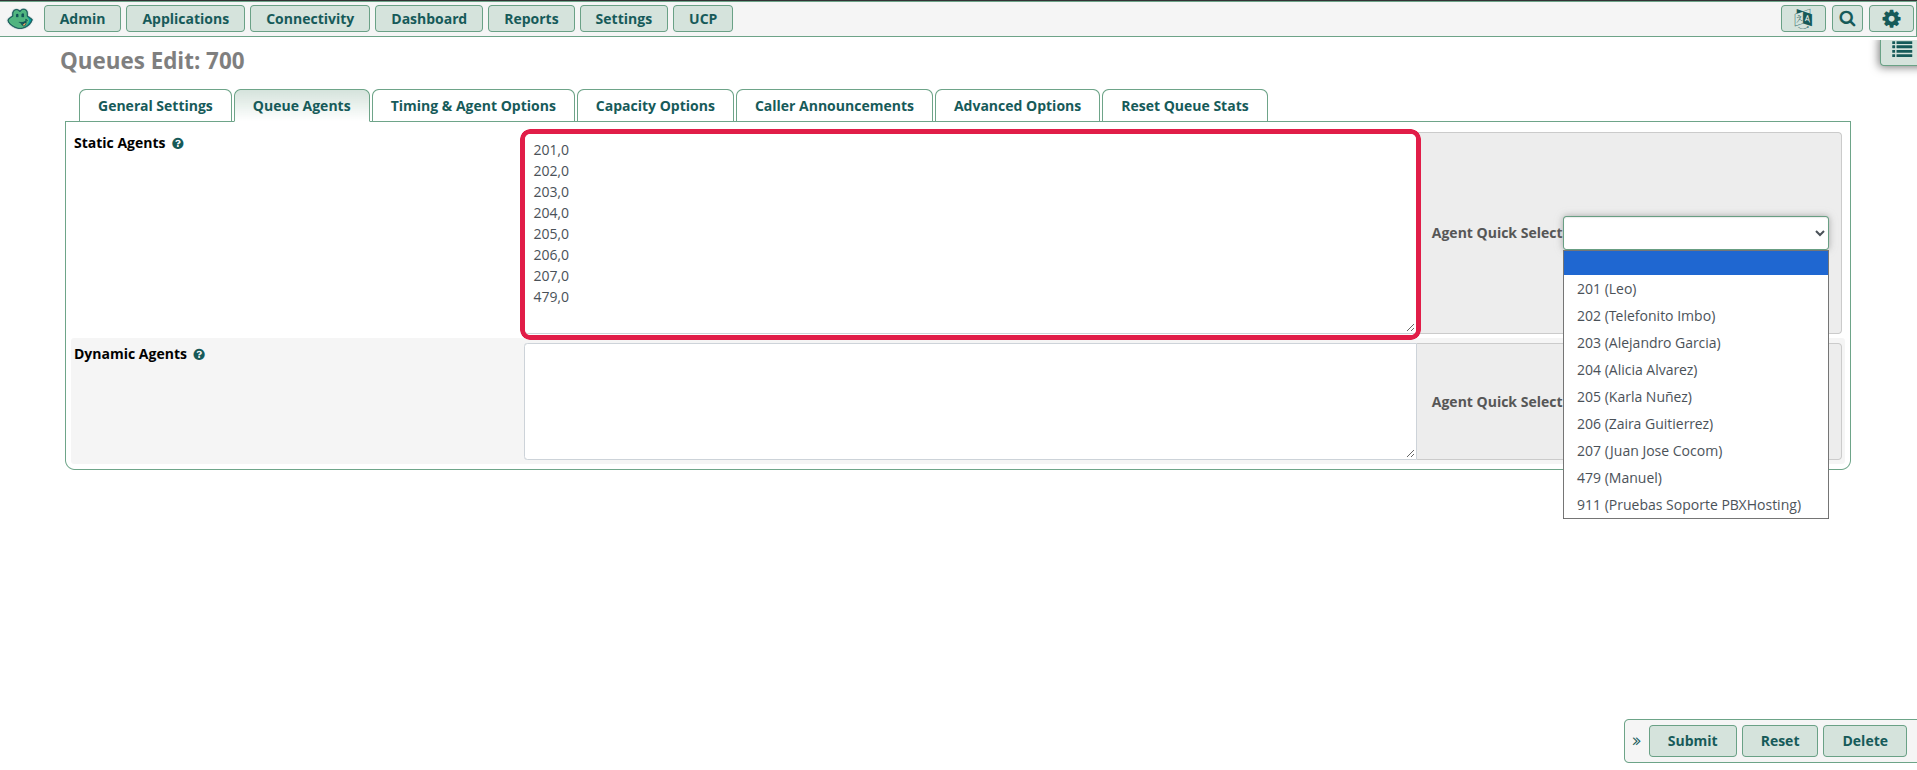This screenshot has width=1917, height=770.
Task: Click the '204,0' static agent line
Action: pyautogui.click(x=551, y=213)
